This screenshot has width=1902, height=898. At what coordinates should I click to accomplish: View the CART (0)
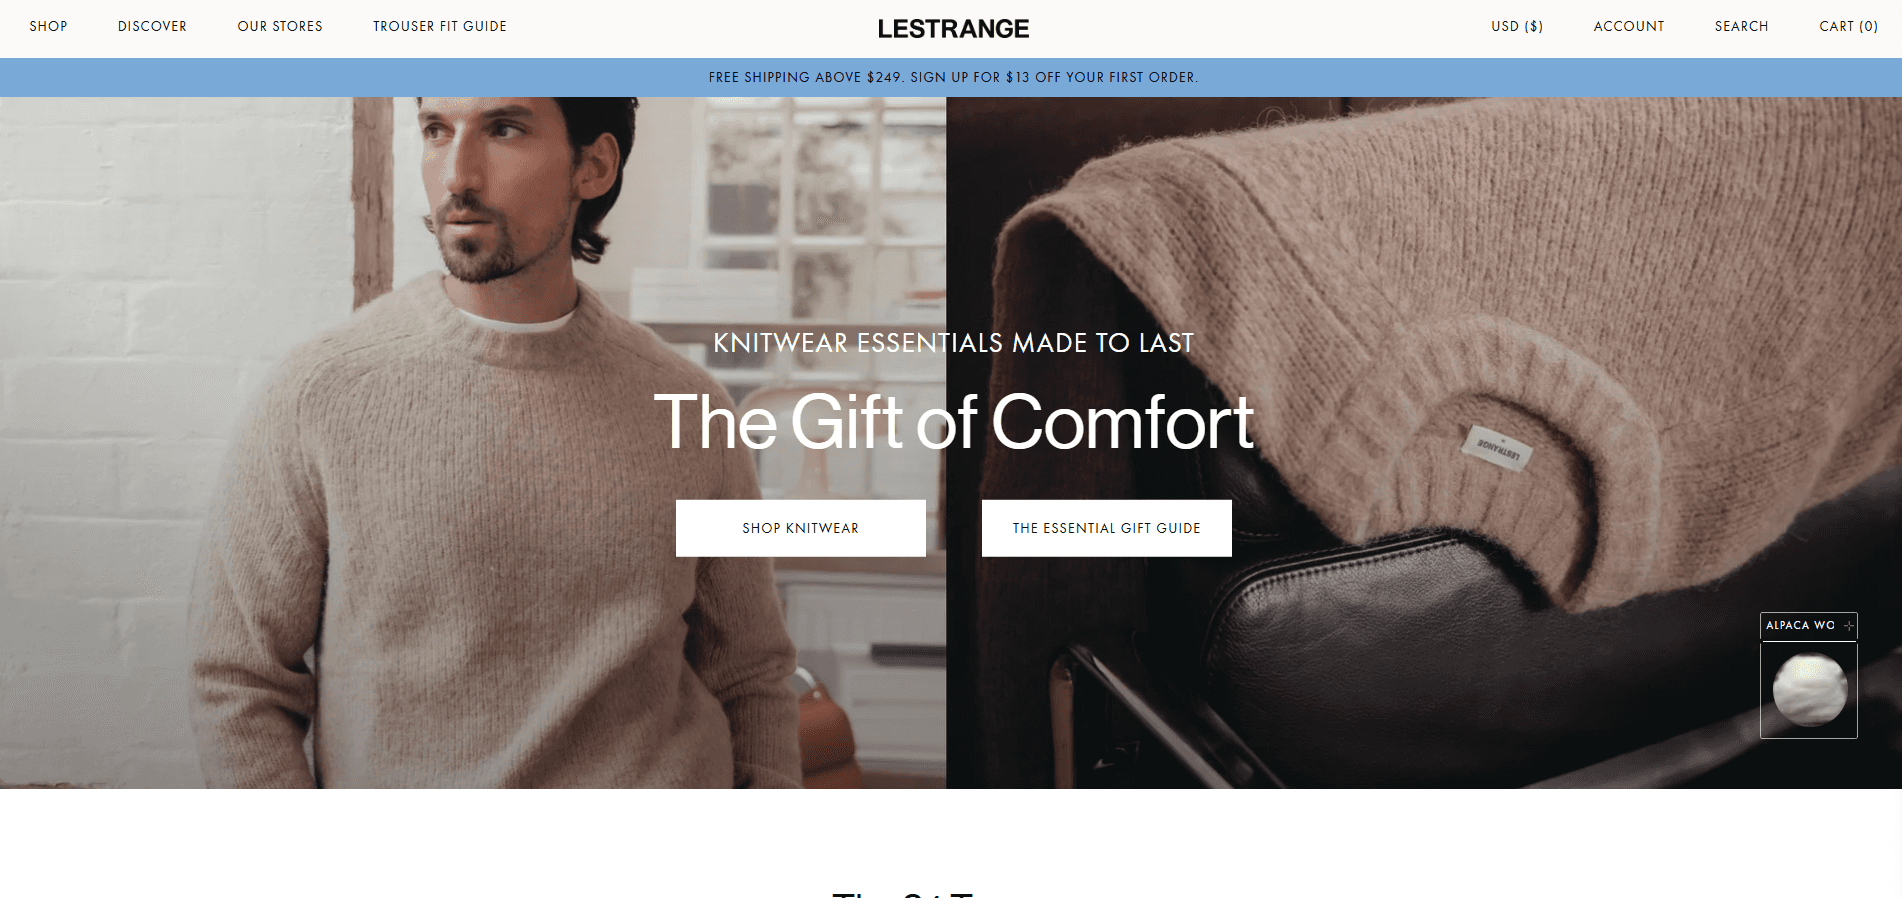point(1848,26)
